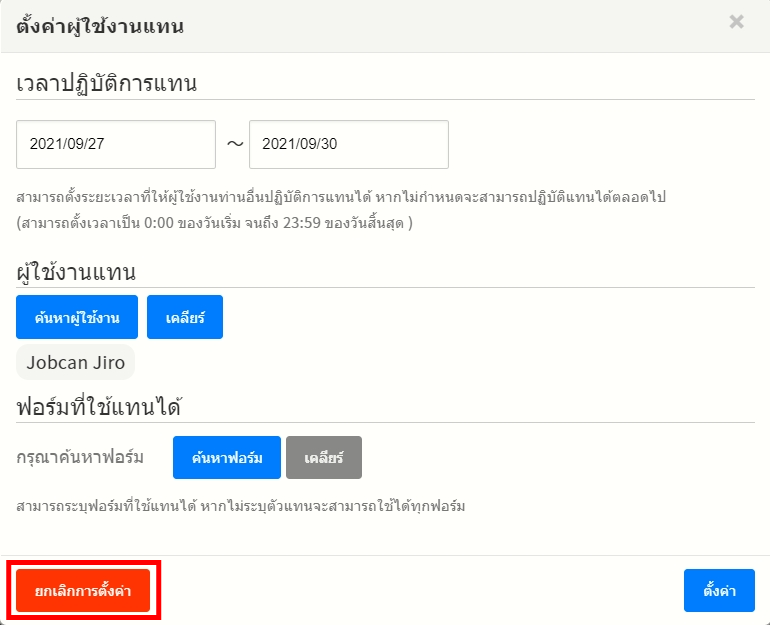Click the tilde separator between date fields
770x625 pixels.
point(234,144)
